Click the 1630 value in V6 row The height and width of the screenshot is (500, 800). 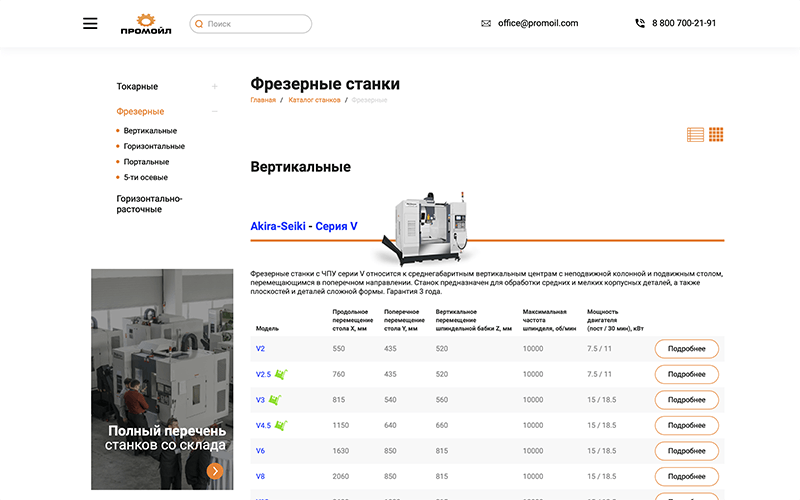coord(341,451)
